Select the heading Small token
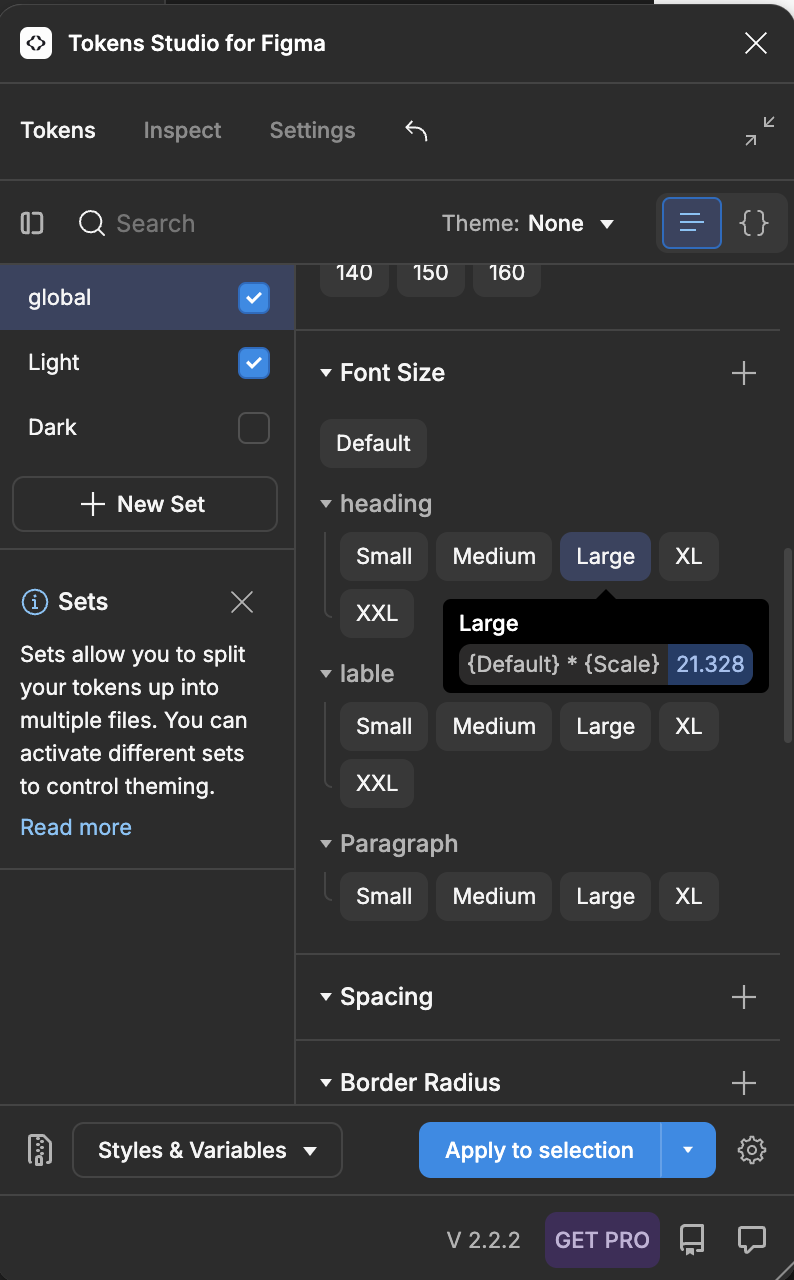This screenshot has height=1280, width=794. coord(384,556)
